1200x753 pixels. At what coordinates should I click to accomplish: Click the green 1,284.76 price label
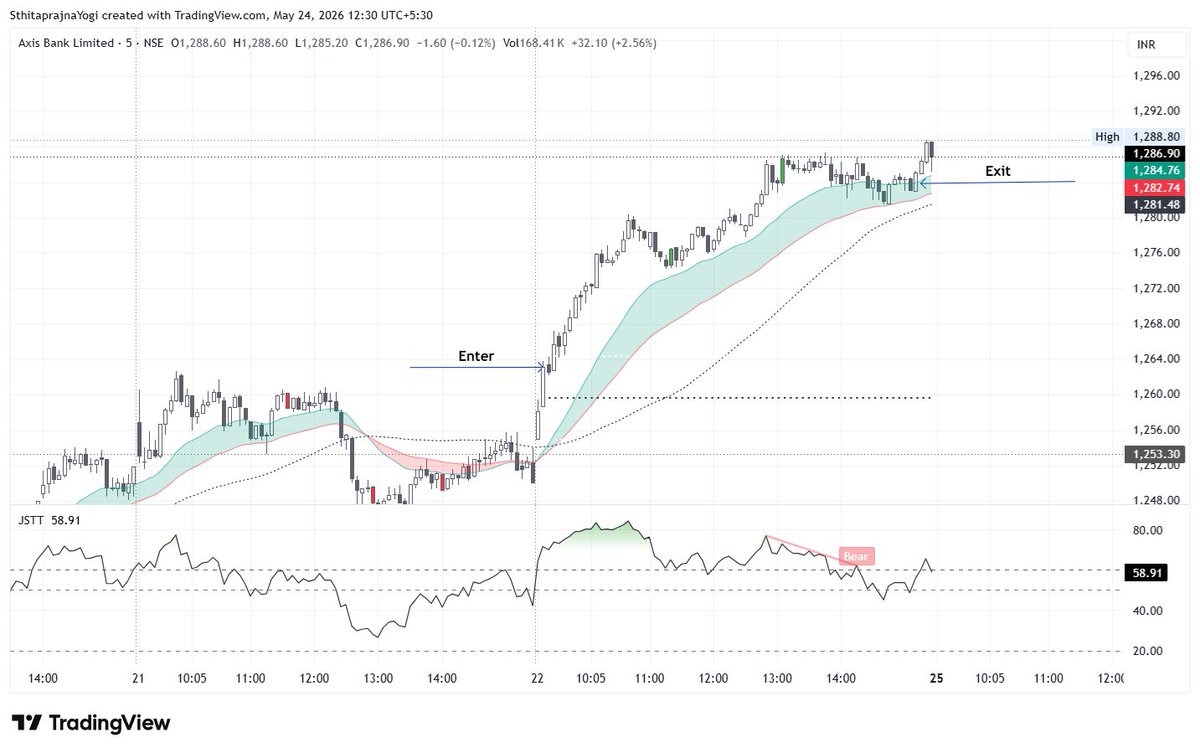[x=1156, y=171]
